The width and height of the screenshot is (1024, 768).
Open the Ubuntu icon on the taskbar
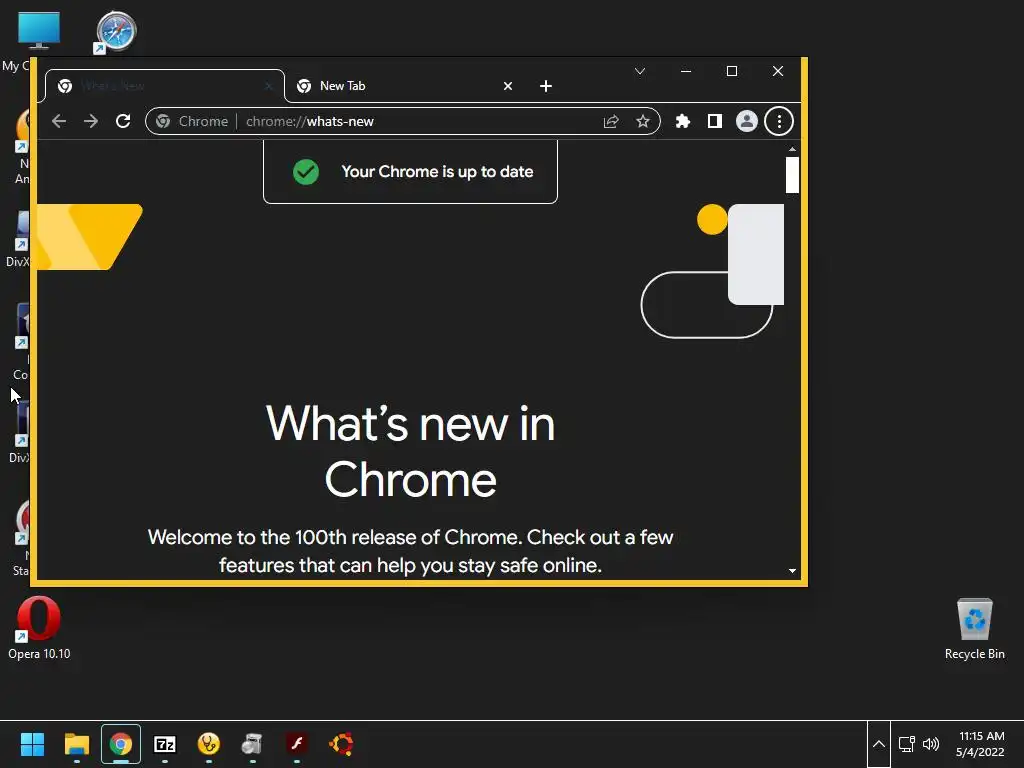[341, 744]
